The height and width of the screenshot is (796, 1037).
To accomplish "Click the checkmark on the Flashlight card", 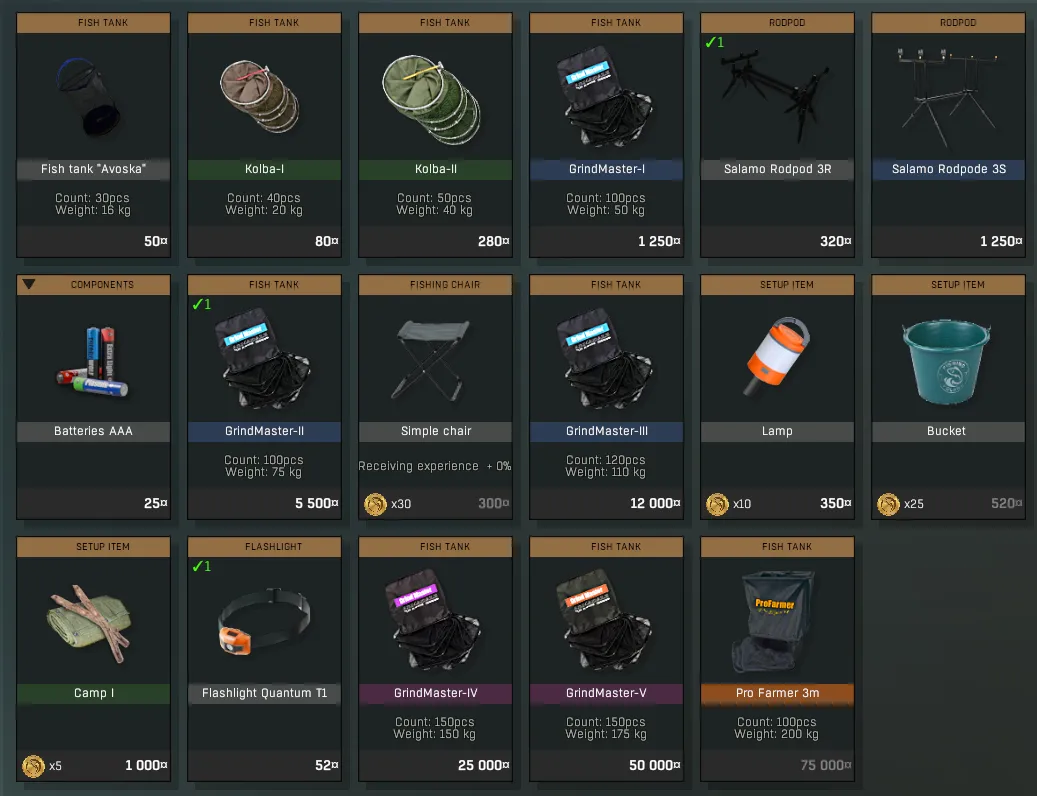I will [x=201, y=566].
